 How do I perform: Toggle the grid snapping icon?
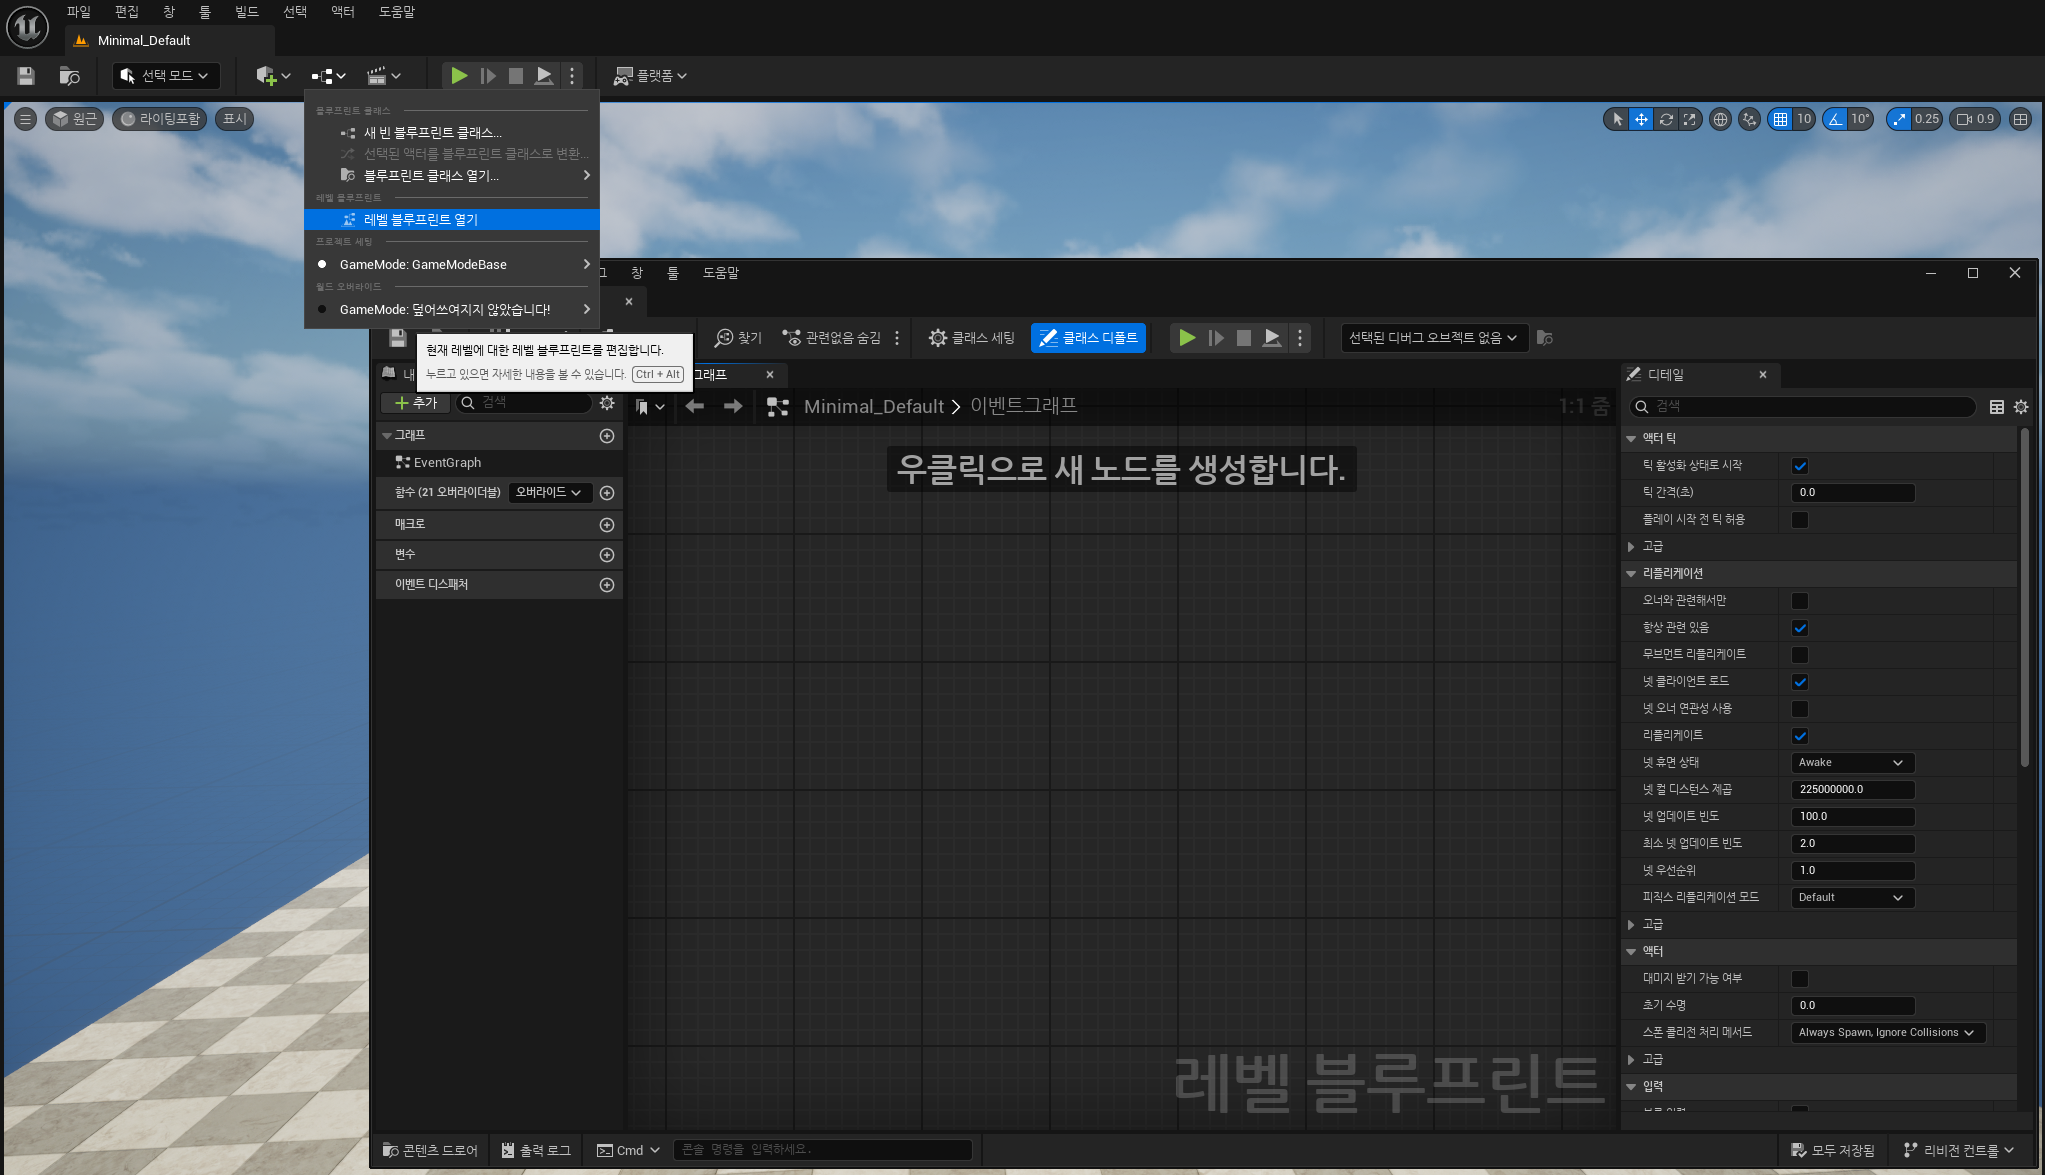(1780, 119)
